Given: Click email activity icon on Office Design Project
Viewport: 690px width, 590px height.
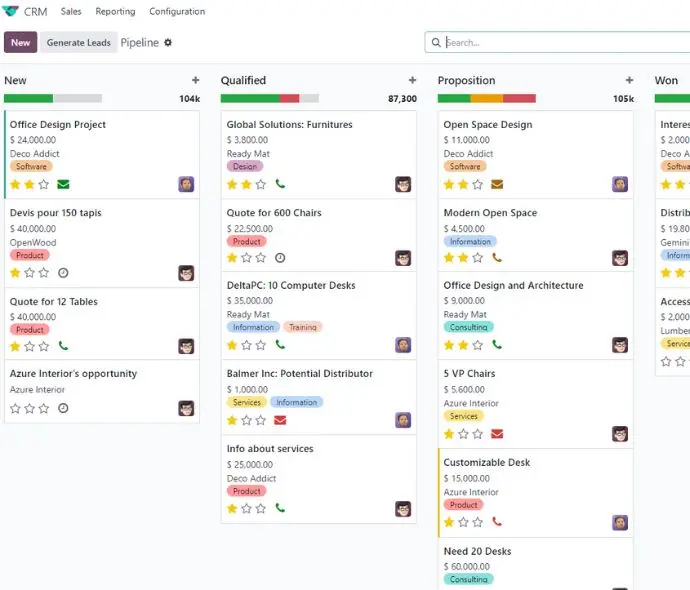Looking at the screenshot, I should [63, 184].
